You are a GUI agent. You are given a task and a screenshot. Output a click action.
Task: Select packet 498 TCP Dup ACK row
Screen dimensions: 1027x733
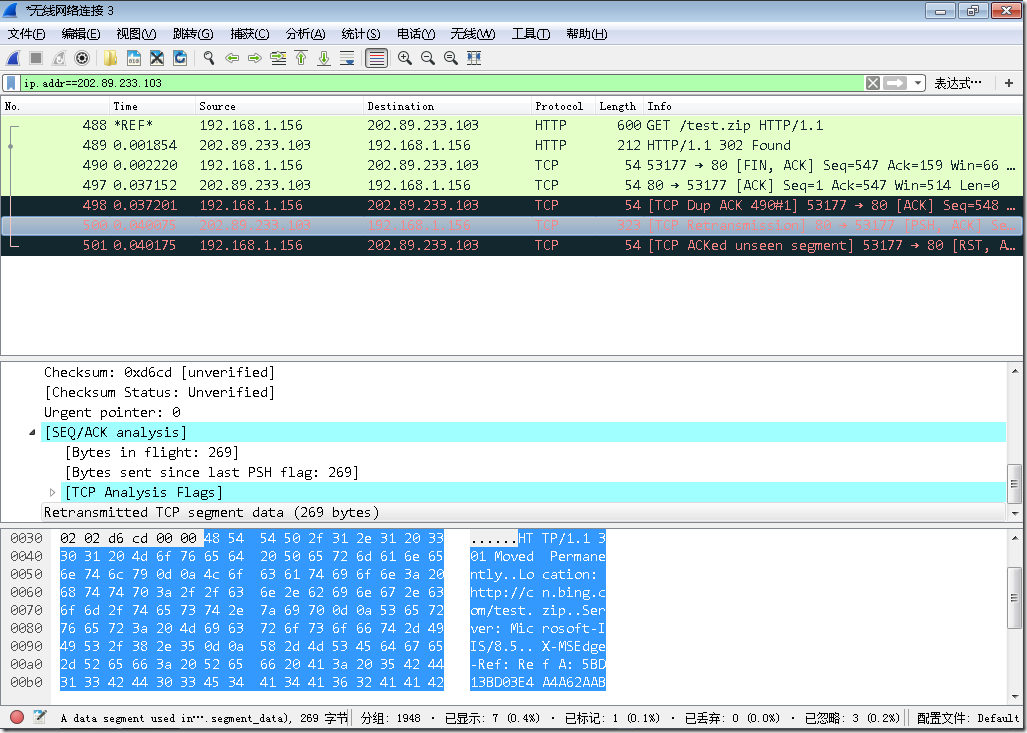[512, 205]
